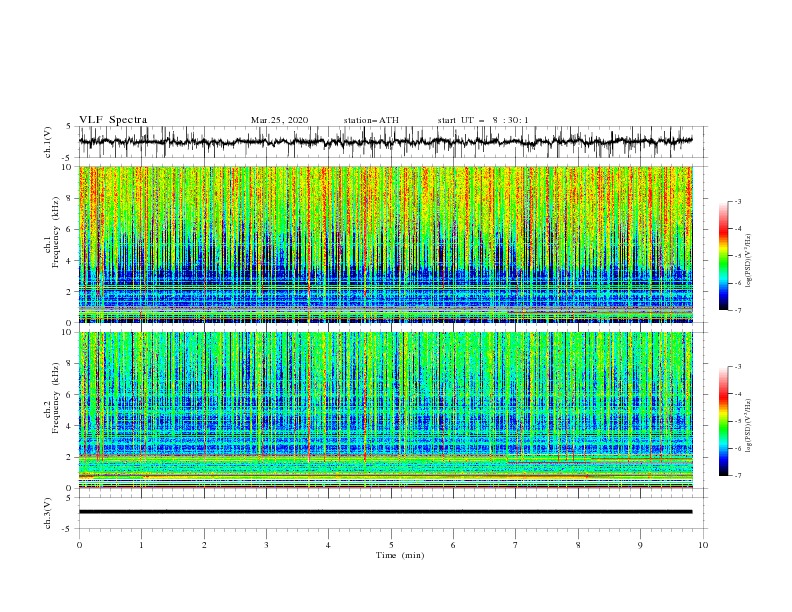Click the ch.2 Frequency (kHz) axis label
Viewport: 792px width, 612px height.
click(52, 398)
